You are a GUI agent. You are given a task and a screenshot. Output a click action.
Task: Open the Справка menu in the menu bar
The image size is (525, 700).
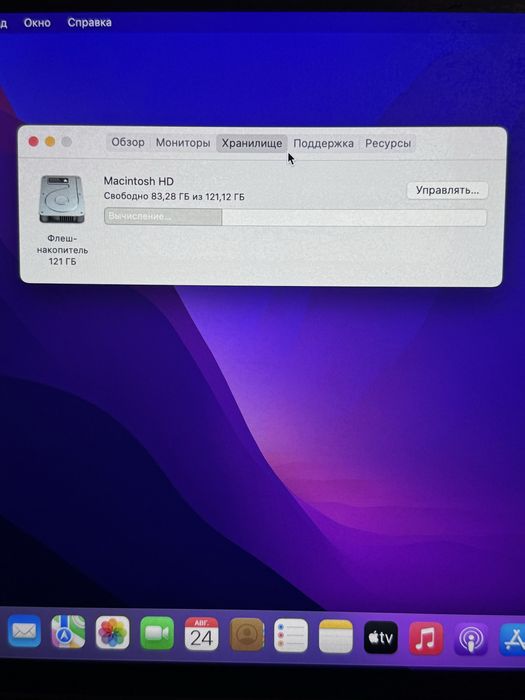click(x=89, y=22)
